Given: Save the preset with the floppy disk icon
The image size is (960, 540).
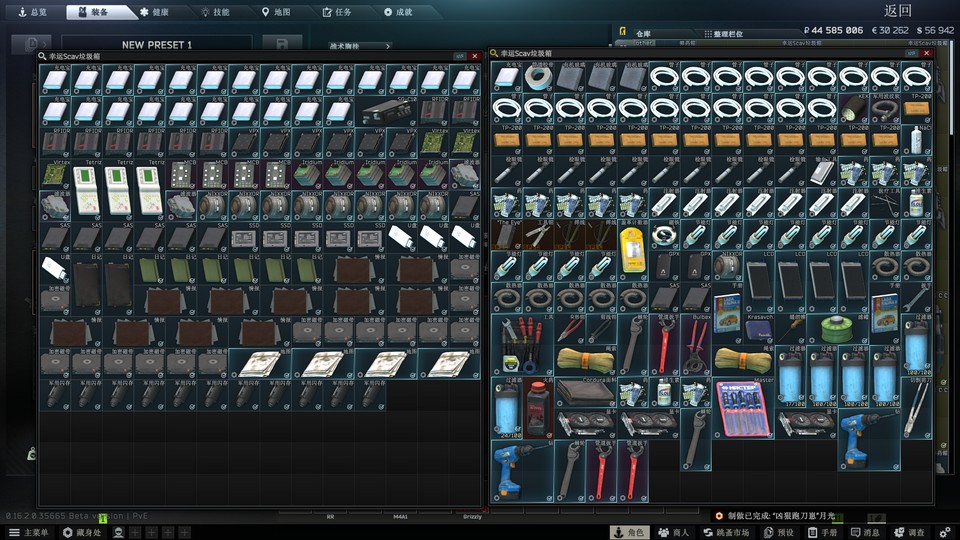Looking at the screenshot, I should click(282, 43).
